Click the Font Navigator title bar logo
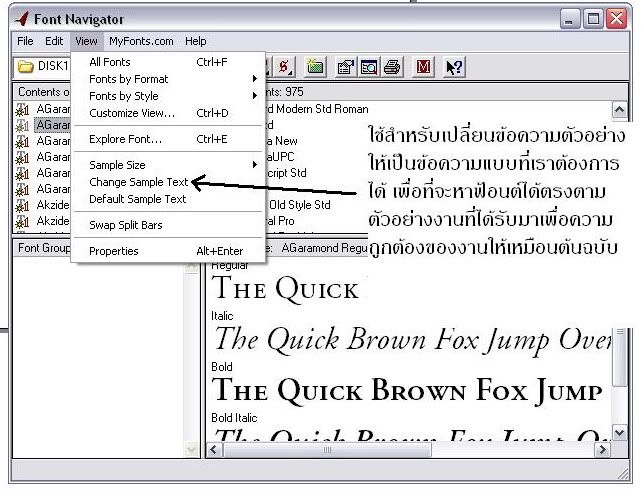The width and height of the screenshot is (641, 489). (22, 19)
